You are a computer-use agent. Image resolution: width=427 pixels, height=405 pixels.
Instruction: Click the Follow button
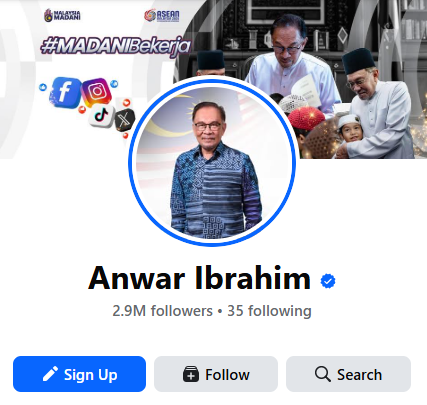[216, 374]
